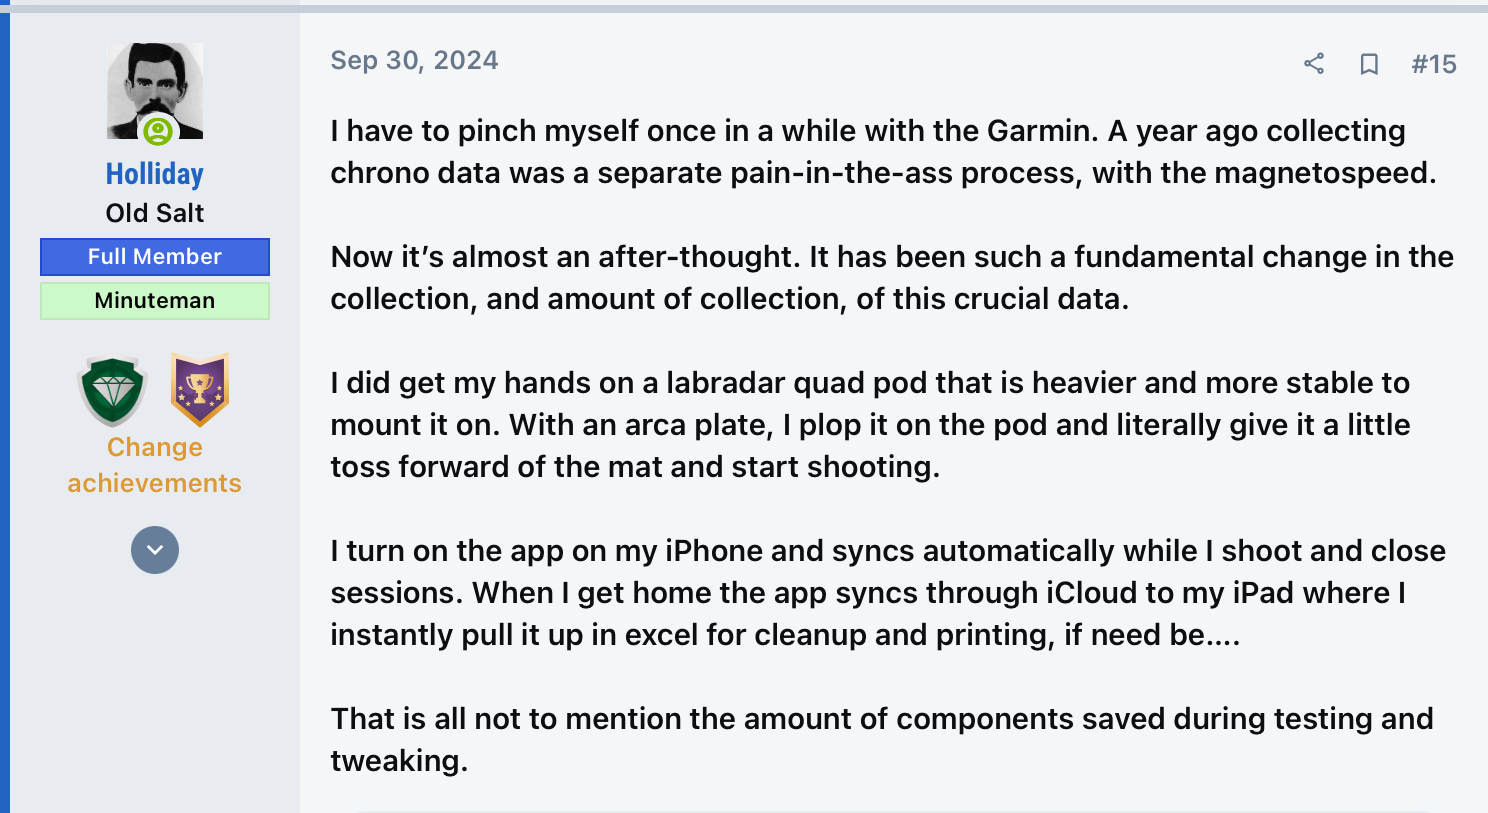
Task: Click the paragraph starting "I have to pinch myself"
Action: coord(883,152)
